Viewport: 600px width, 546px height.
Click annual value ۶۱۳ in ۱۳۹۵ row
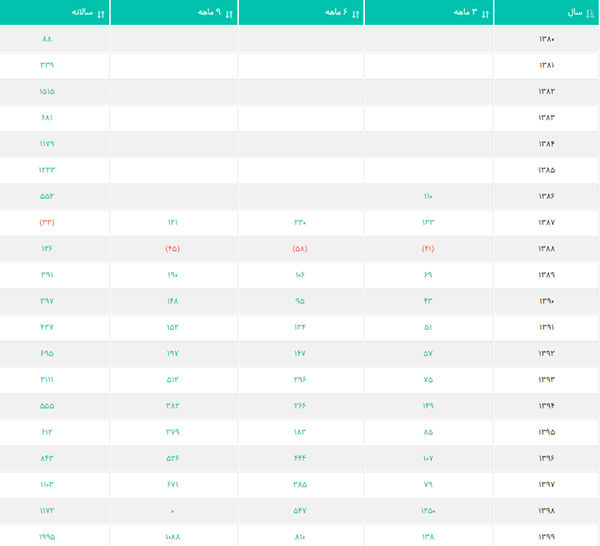click(47, 432)
